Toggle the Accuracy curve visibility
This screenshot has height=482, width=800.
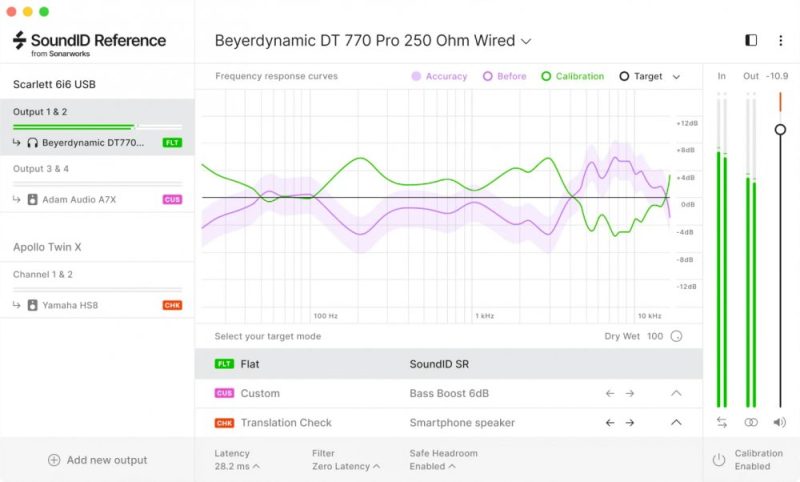(439, 76)
